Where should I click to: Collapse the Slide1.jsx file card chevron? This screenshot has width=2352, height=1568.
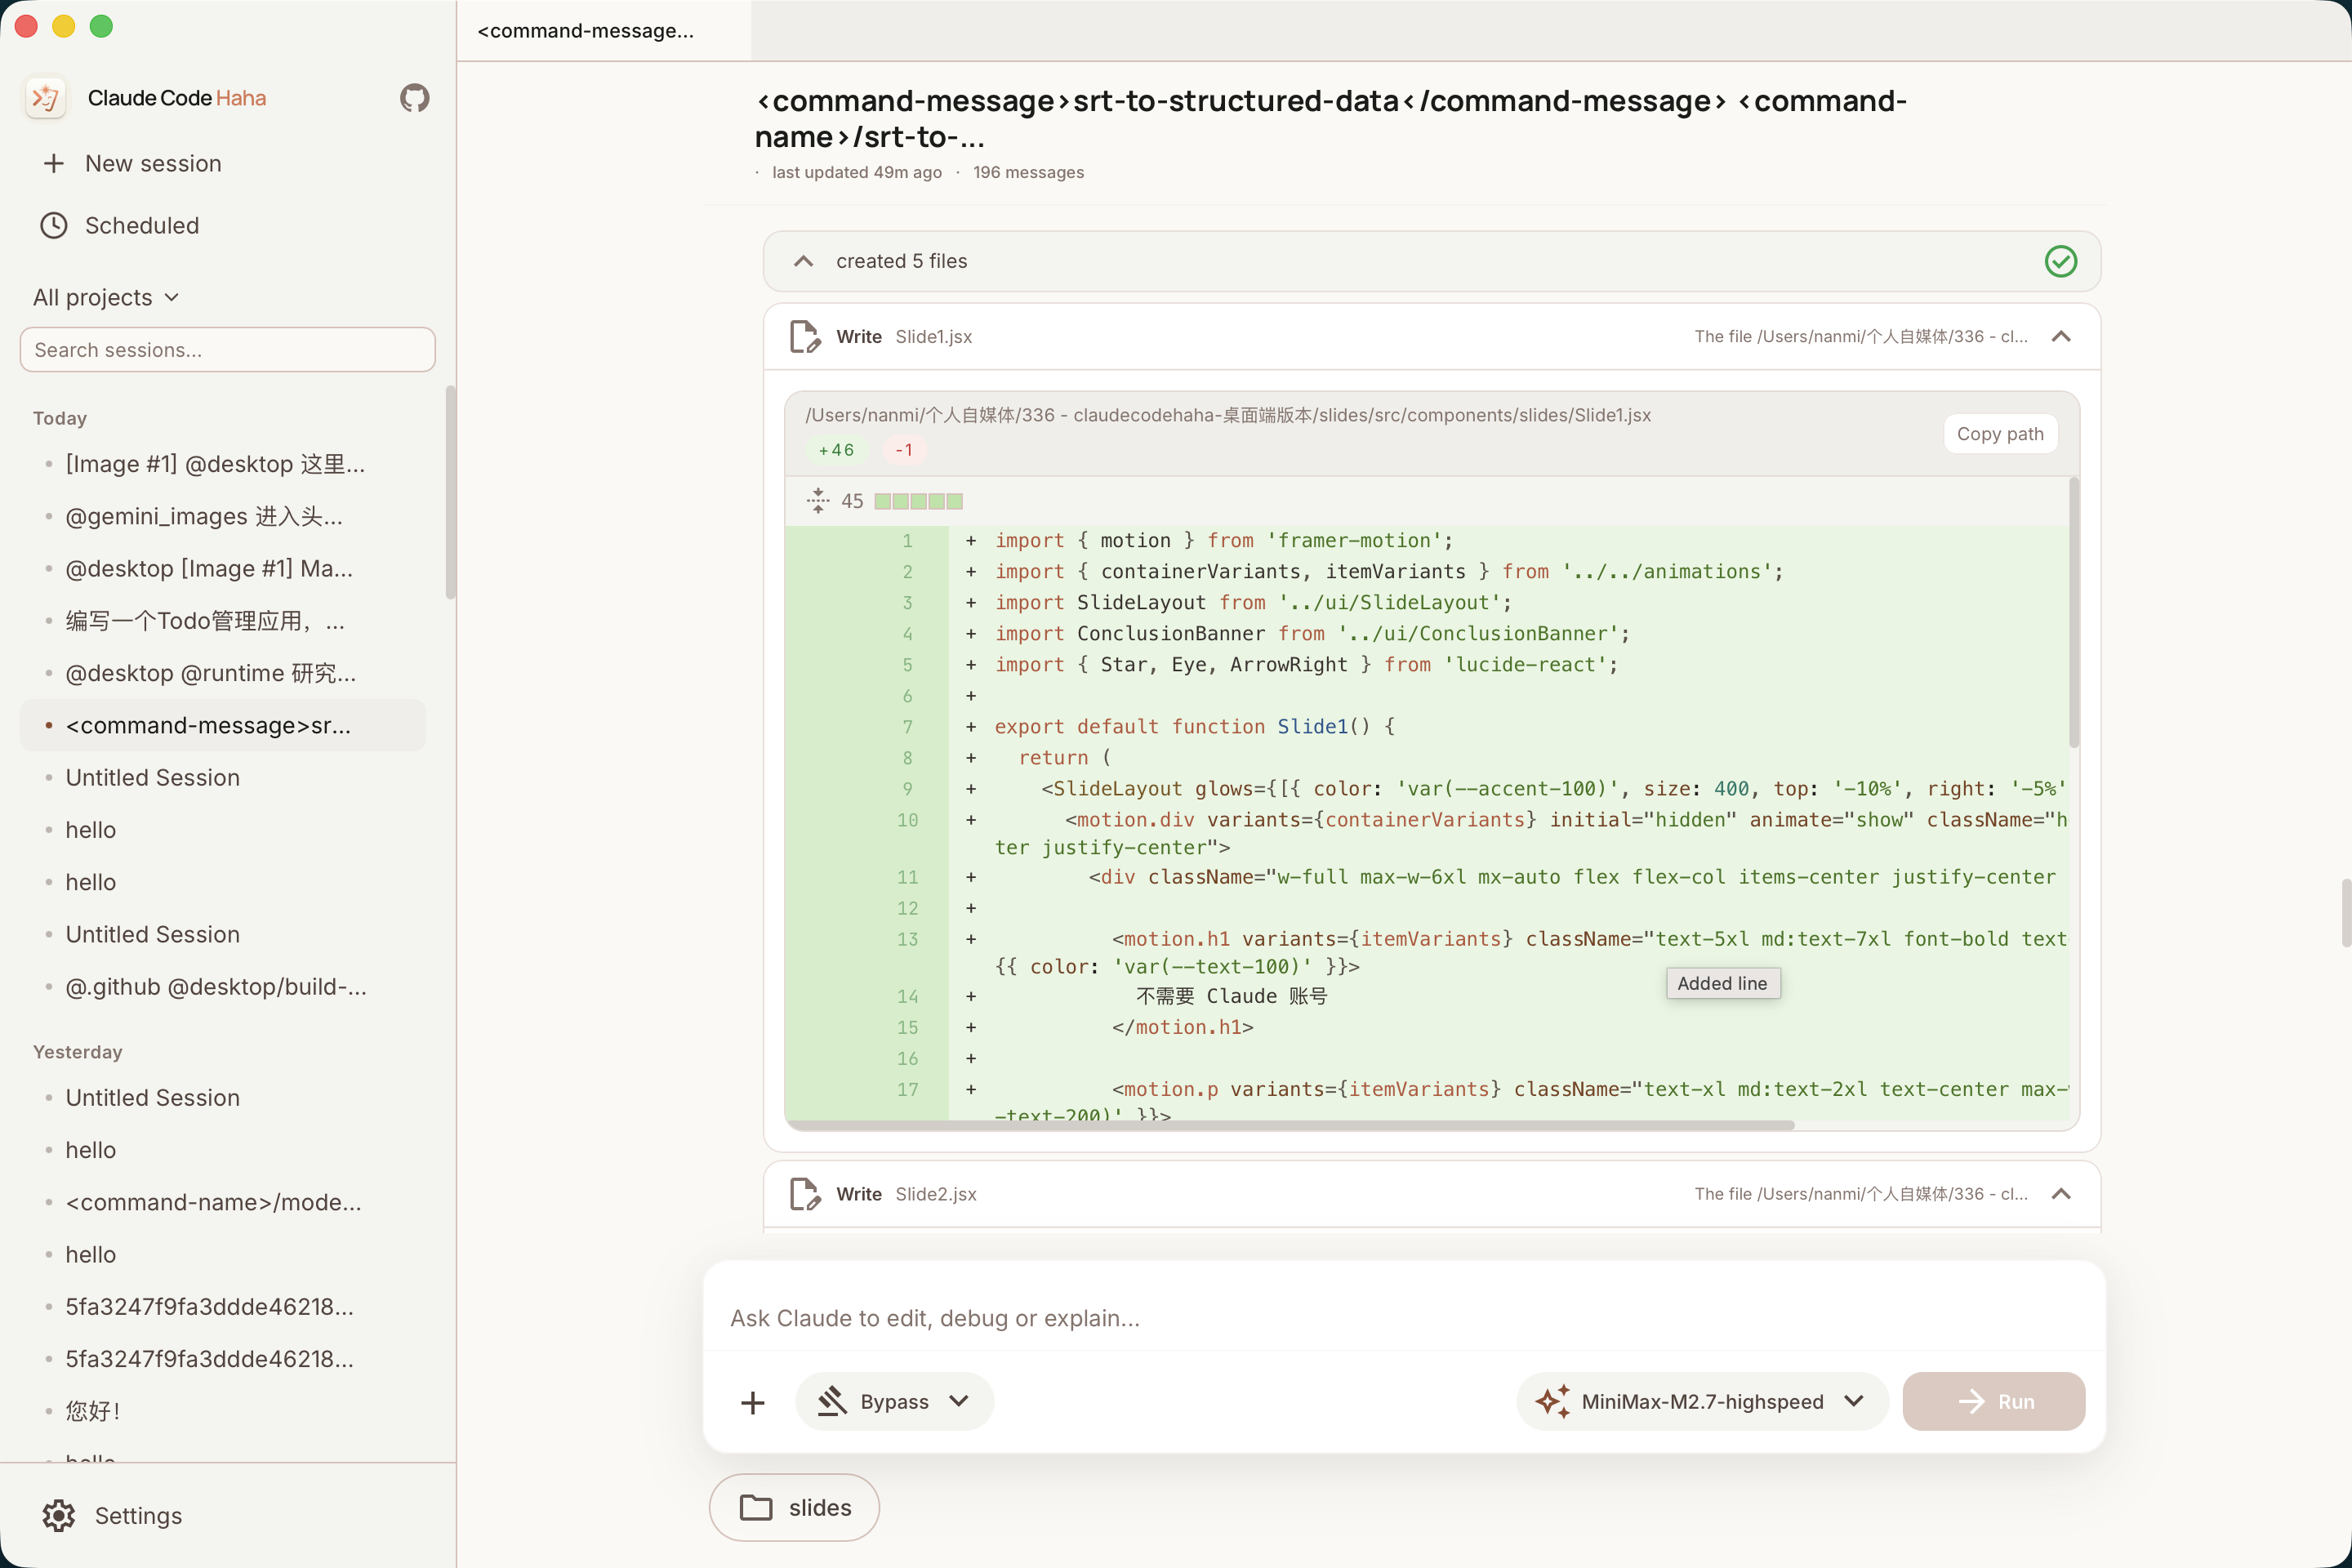[x=2063, y=336]
